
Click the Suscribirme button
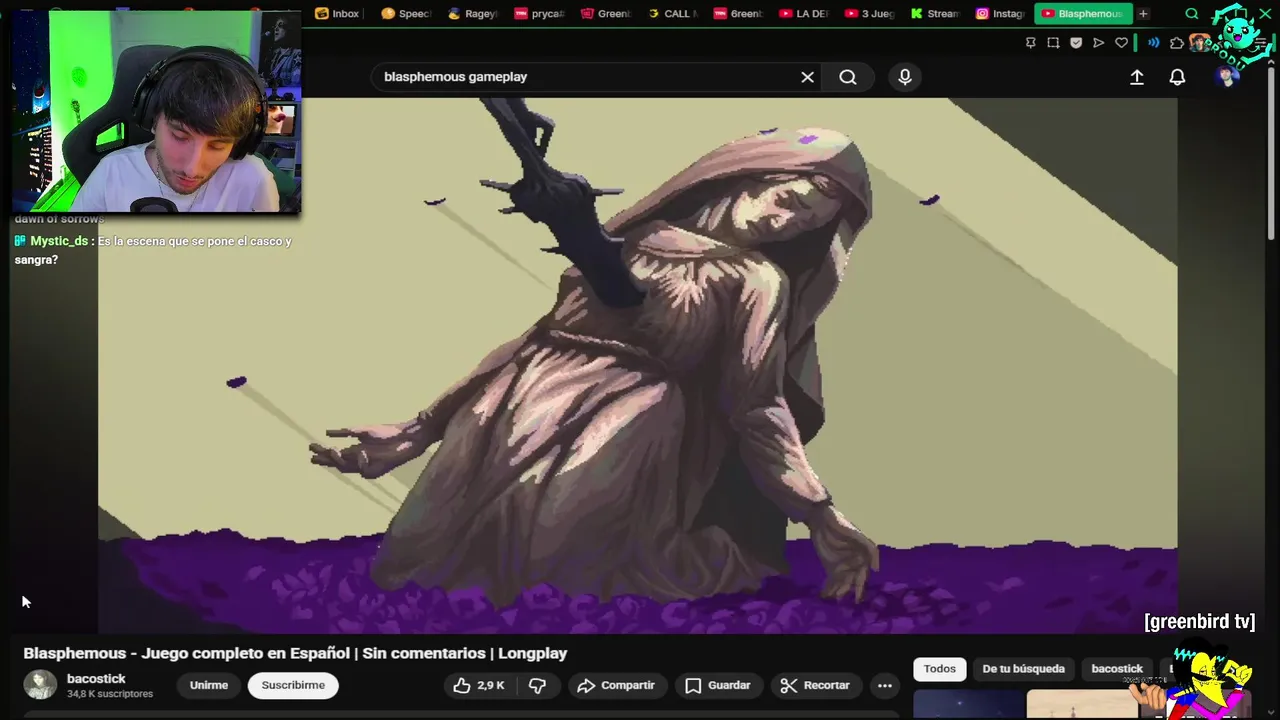pyautogui.click(x=293, y=685)
